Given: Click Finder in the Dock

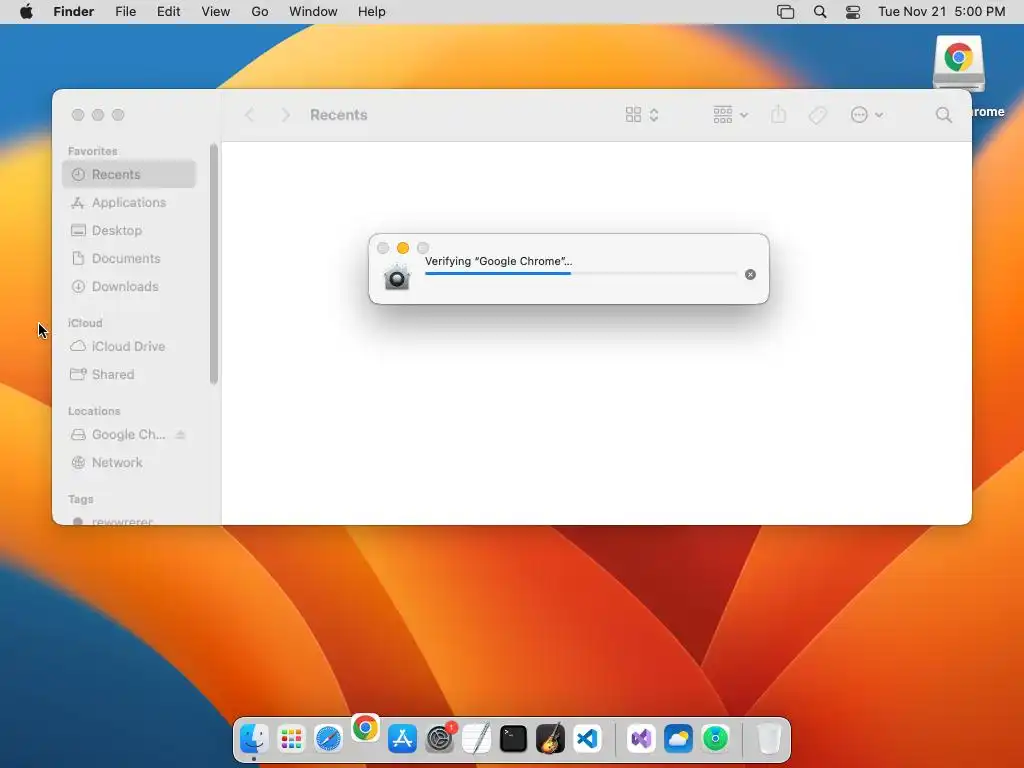Looking at the screenshot, I should click(x=254, y=739).
